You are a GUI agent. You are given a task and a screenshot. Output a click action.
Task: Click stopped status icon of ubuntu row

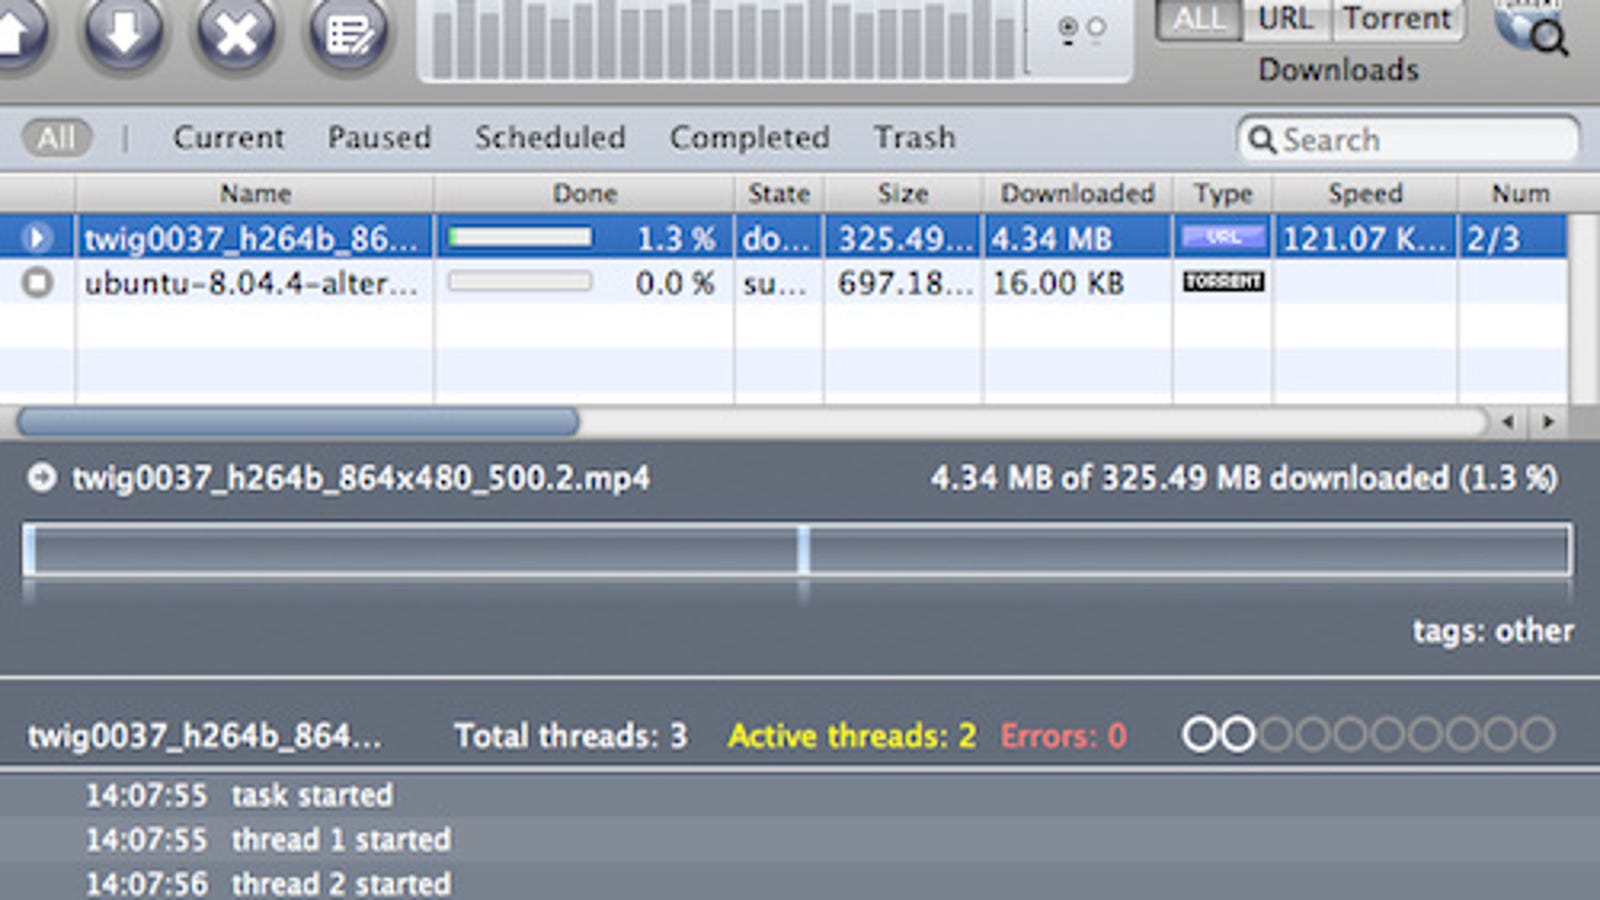click(37, 283)
